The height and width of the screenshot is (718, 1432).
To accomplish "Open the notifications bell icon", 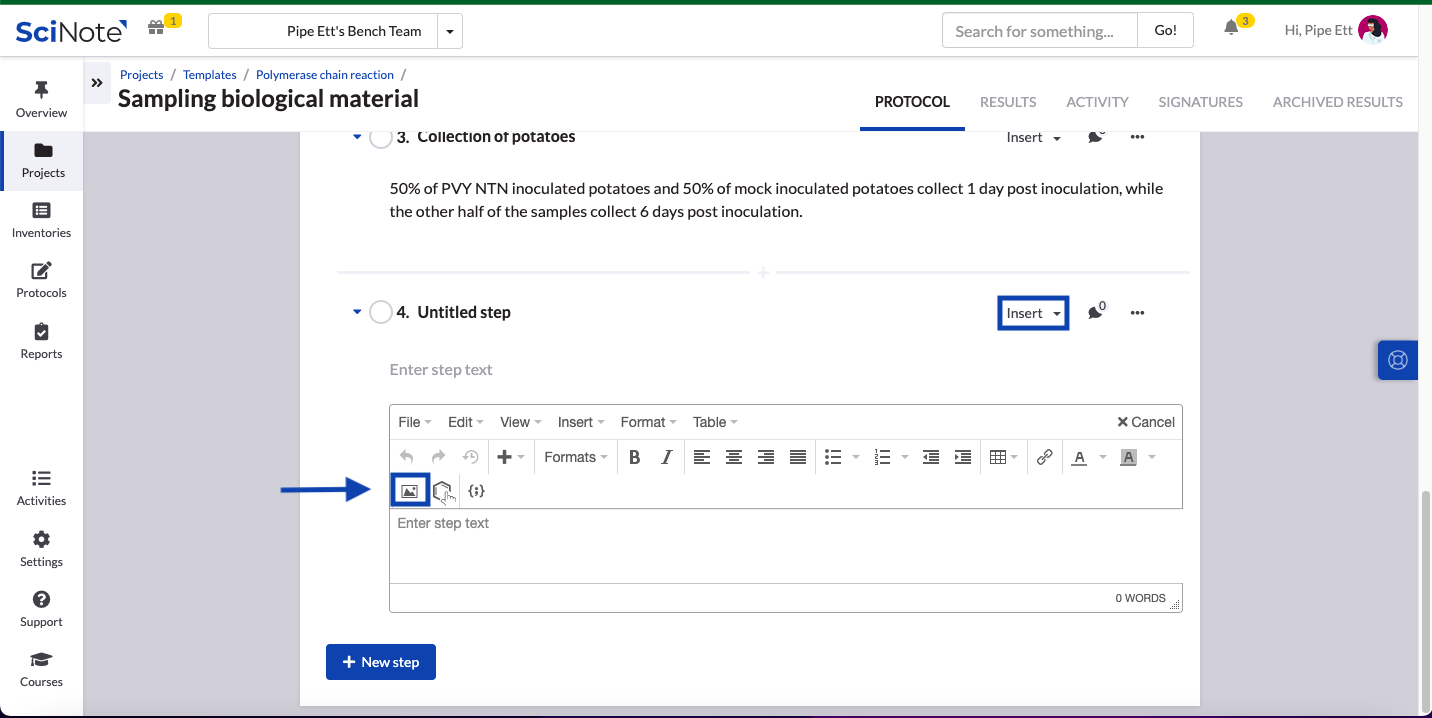I will (x=1231, y=29).
